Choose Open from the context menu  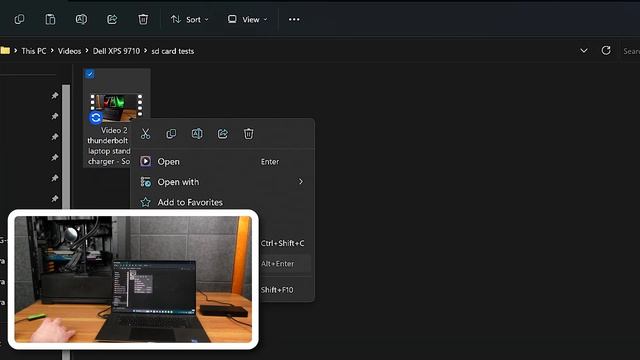pyautogui.click(x=222, y=162)
